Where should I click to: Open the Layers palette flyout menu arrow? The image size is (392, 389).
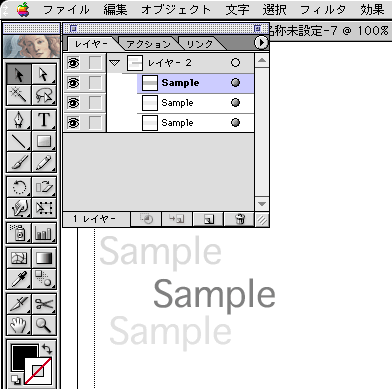261,43
